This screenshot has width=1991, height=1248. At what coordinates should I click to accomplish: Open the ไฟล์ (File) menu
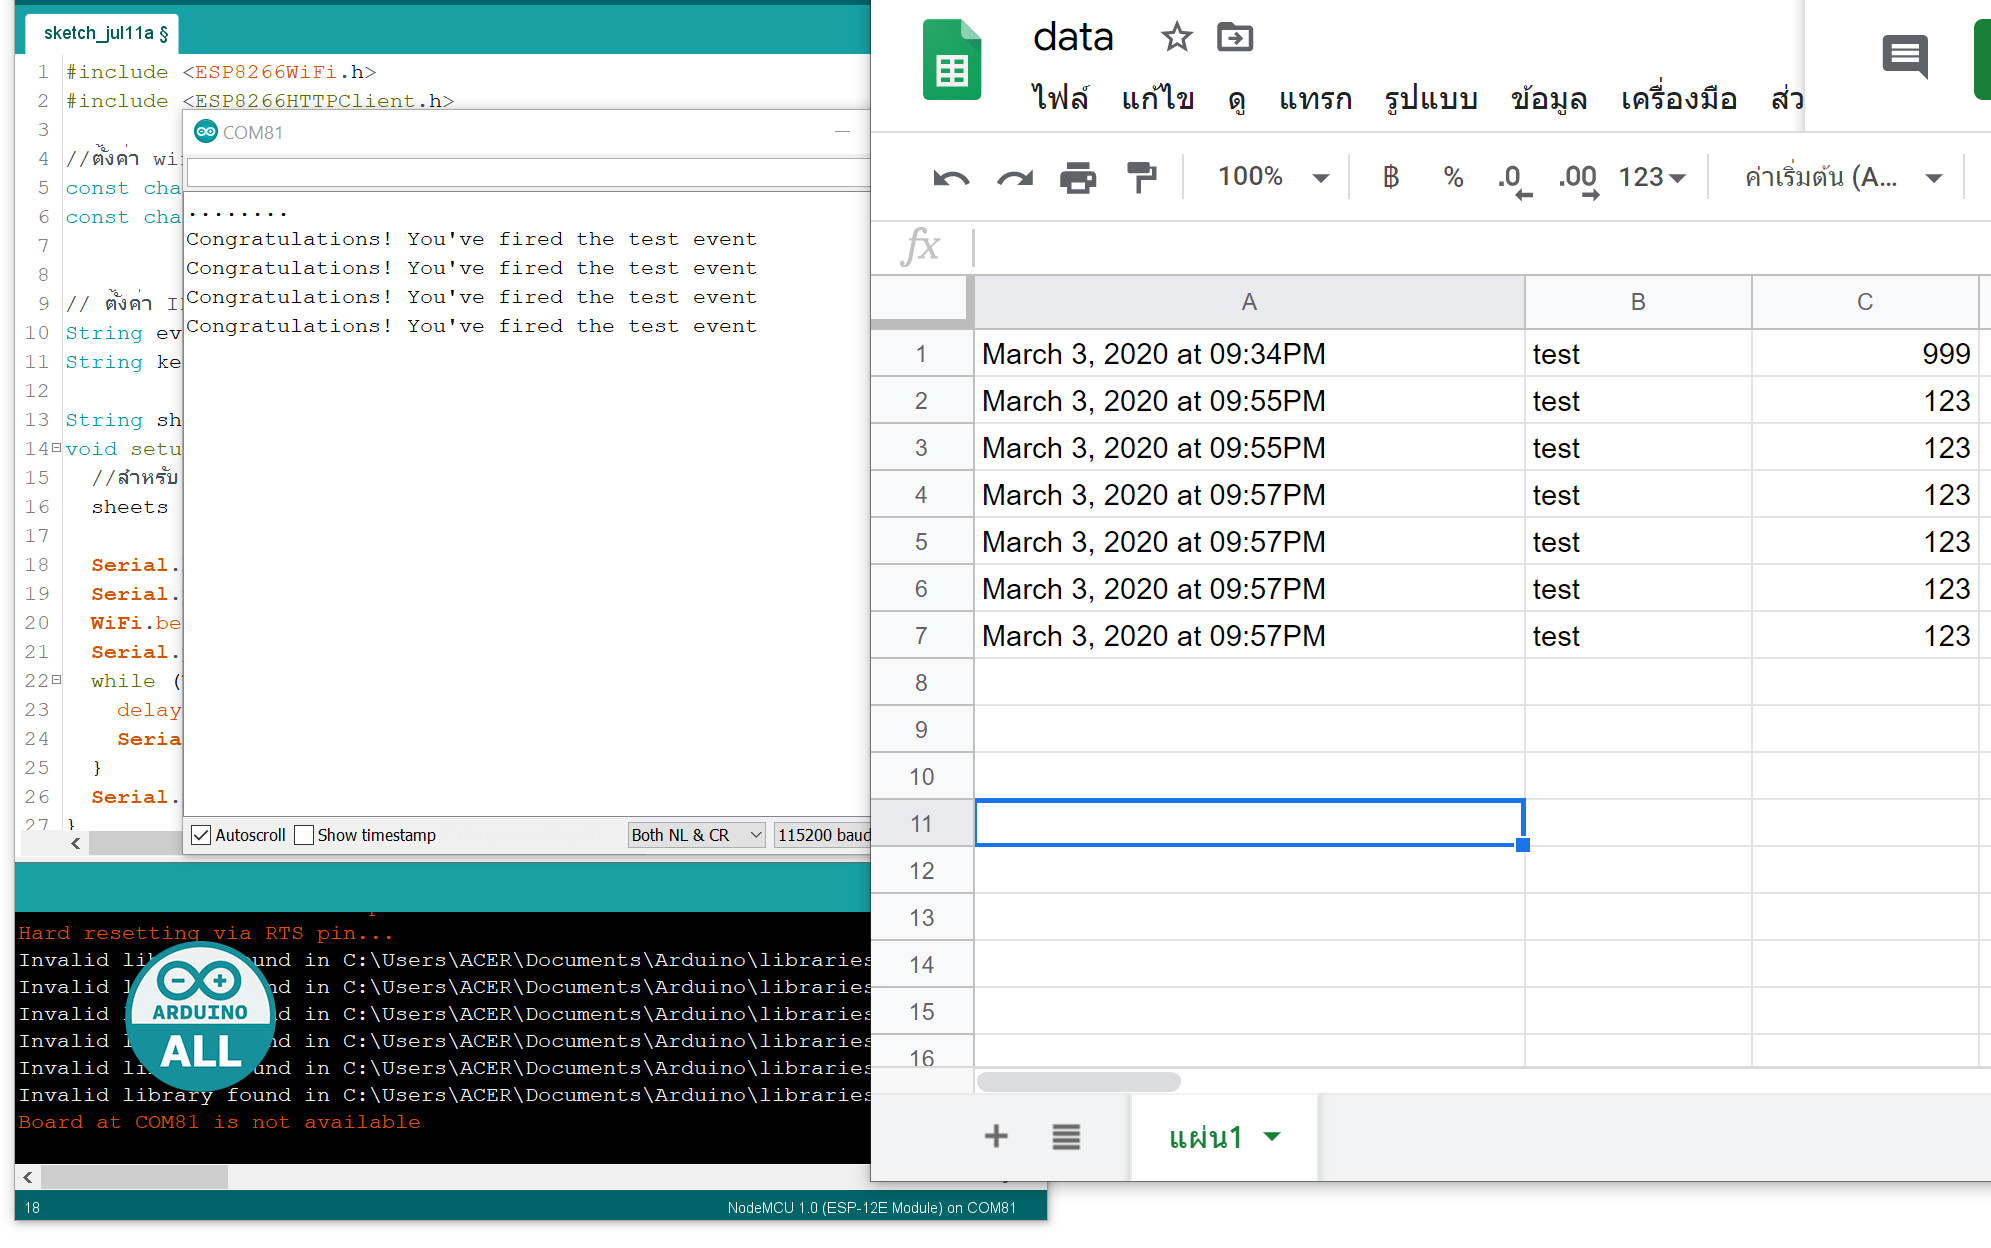(1060, 98)
